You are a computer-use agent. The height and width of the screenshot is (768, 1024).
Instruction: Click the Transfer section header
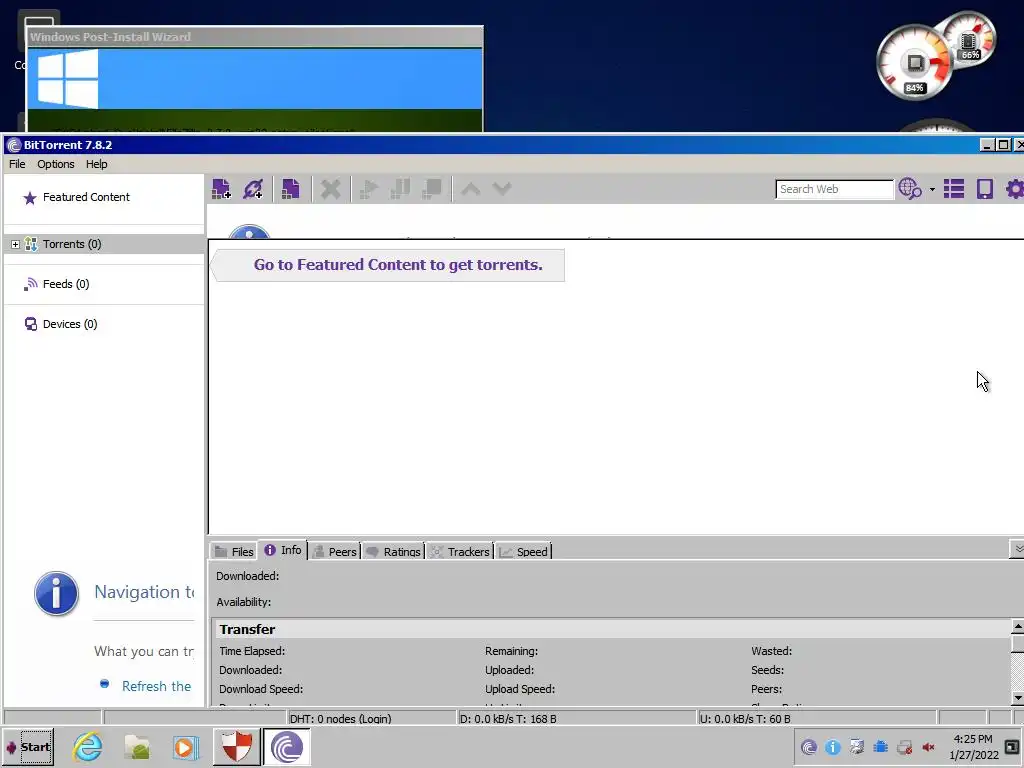pos(611,629)
